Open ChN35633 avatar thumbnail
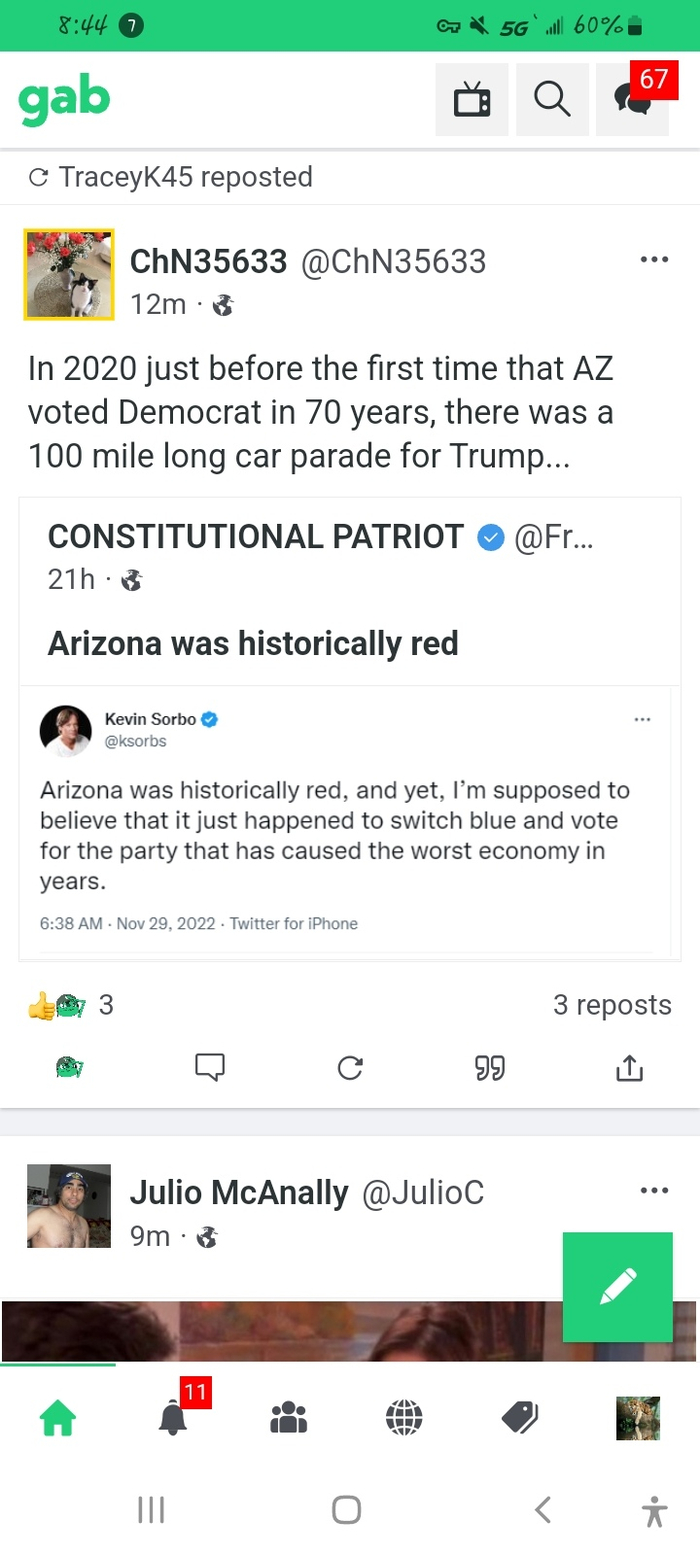 [69, 275]
